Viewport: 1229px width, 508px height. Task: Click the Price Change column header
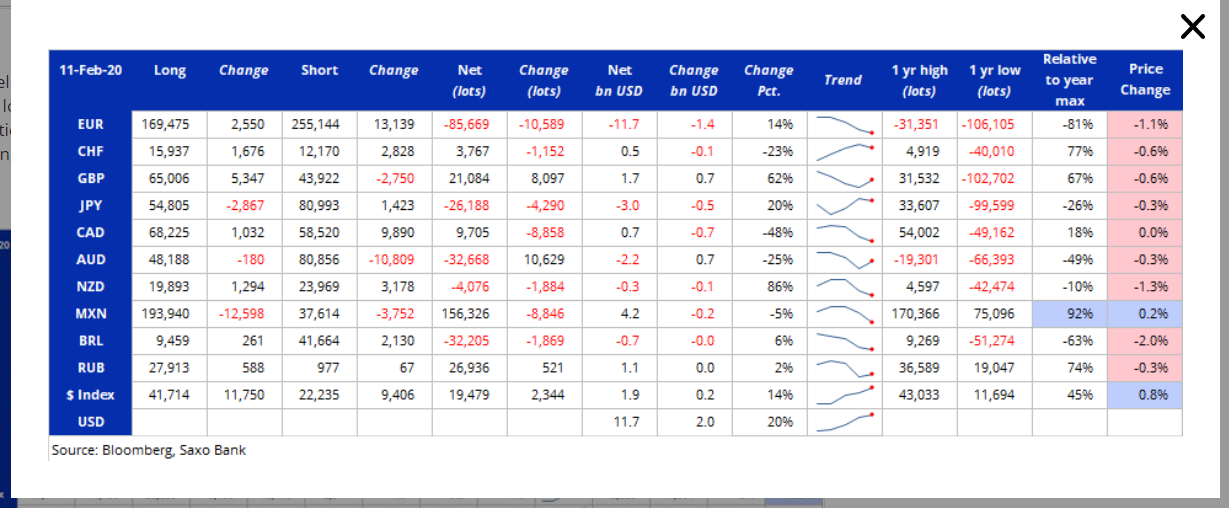click(x=1145, y=80)
